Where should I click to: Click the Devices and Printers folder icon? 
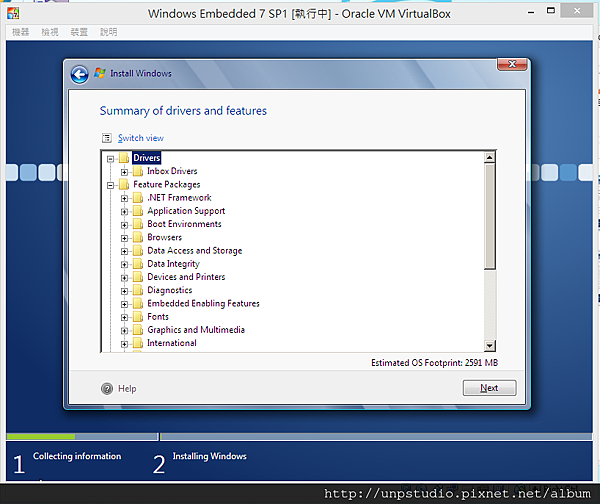click(138, 277)
